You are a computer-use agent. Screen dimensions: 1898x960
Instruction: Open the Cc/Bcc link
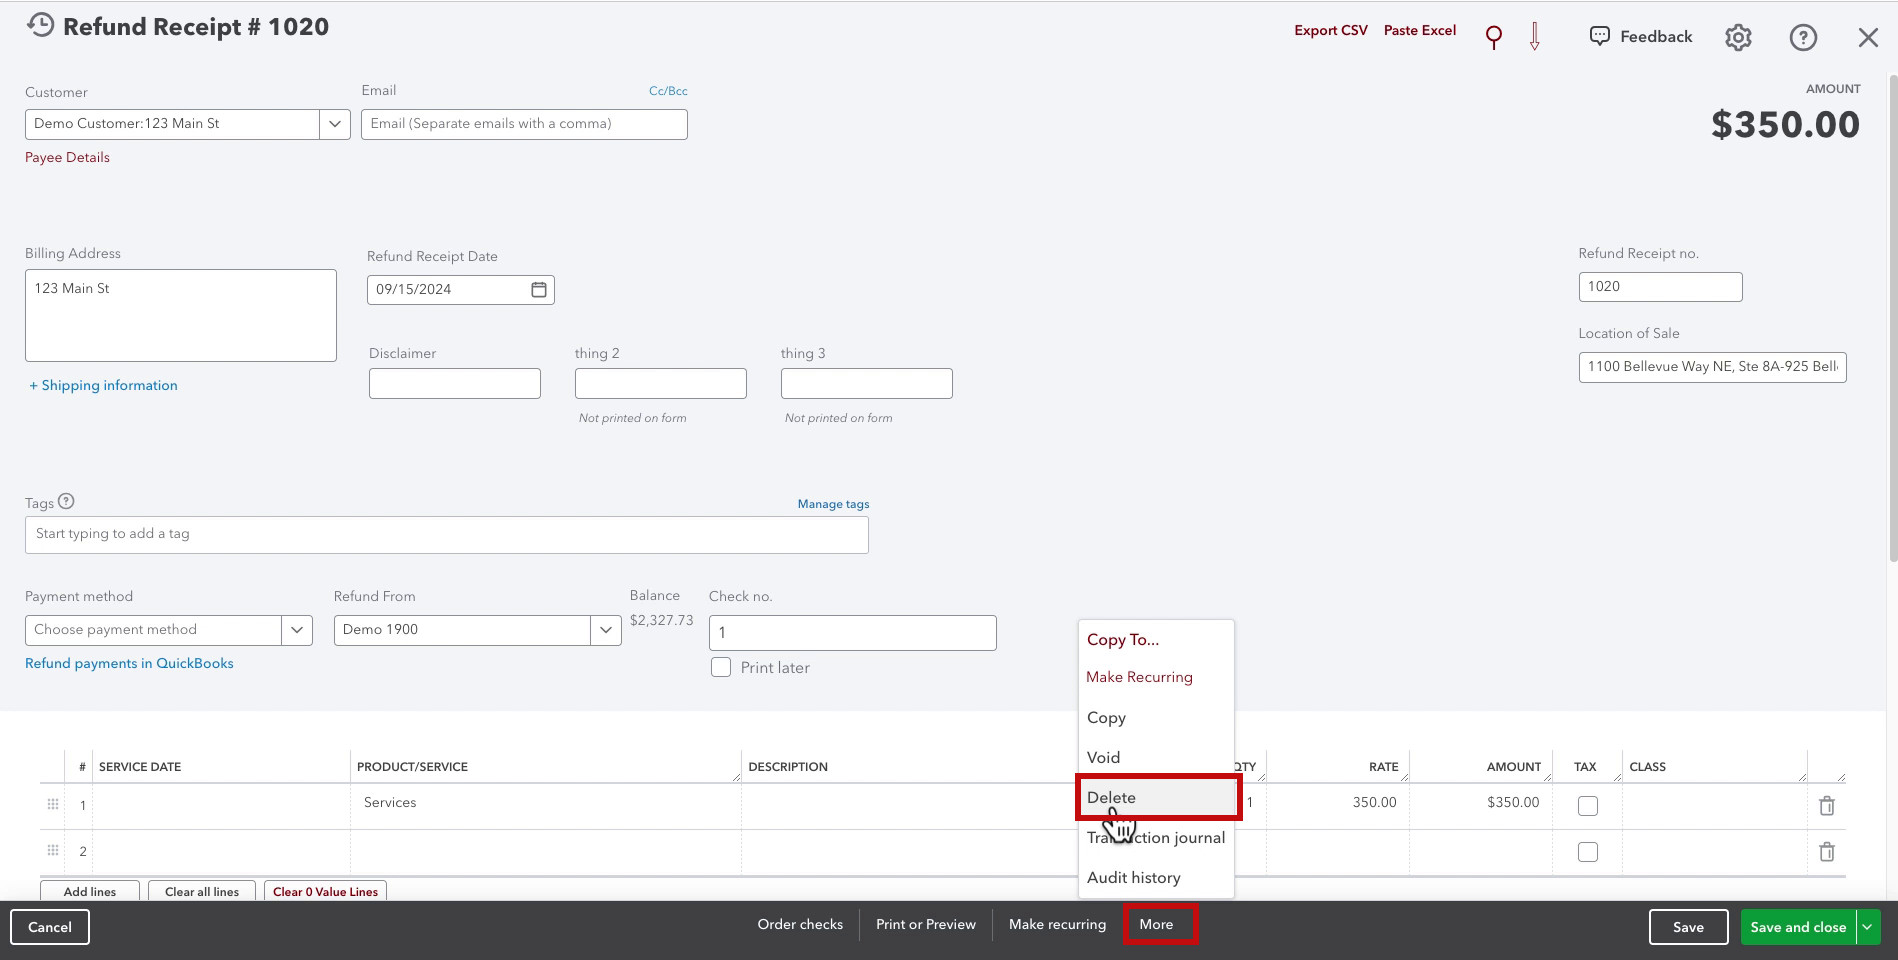coord(668,91)
